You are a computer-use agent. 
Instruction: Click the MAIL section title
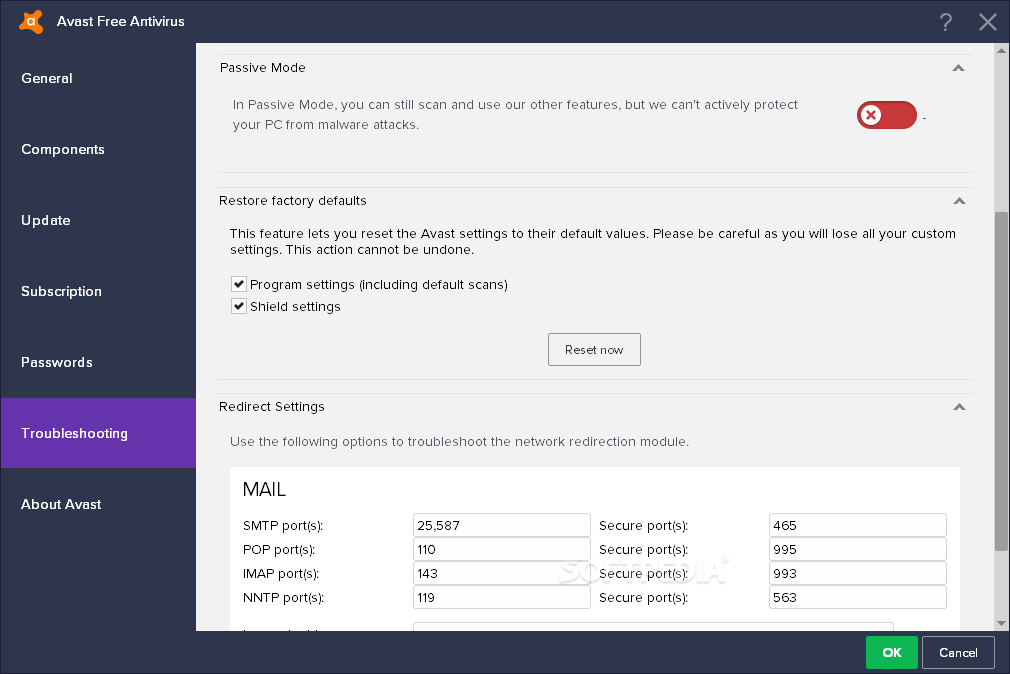pos(264,489)
